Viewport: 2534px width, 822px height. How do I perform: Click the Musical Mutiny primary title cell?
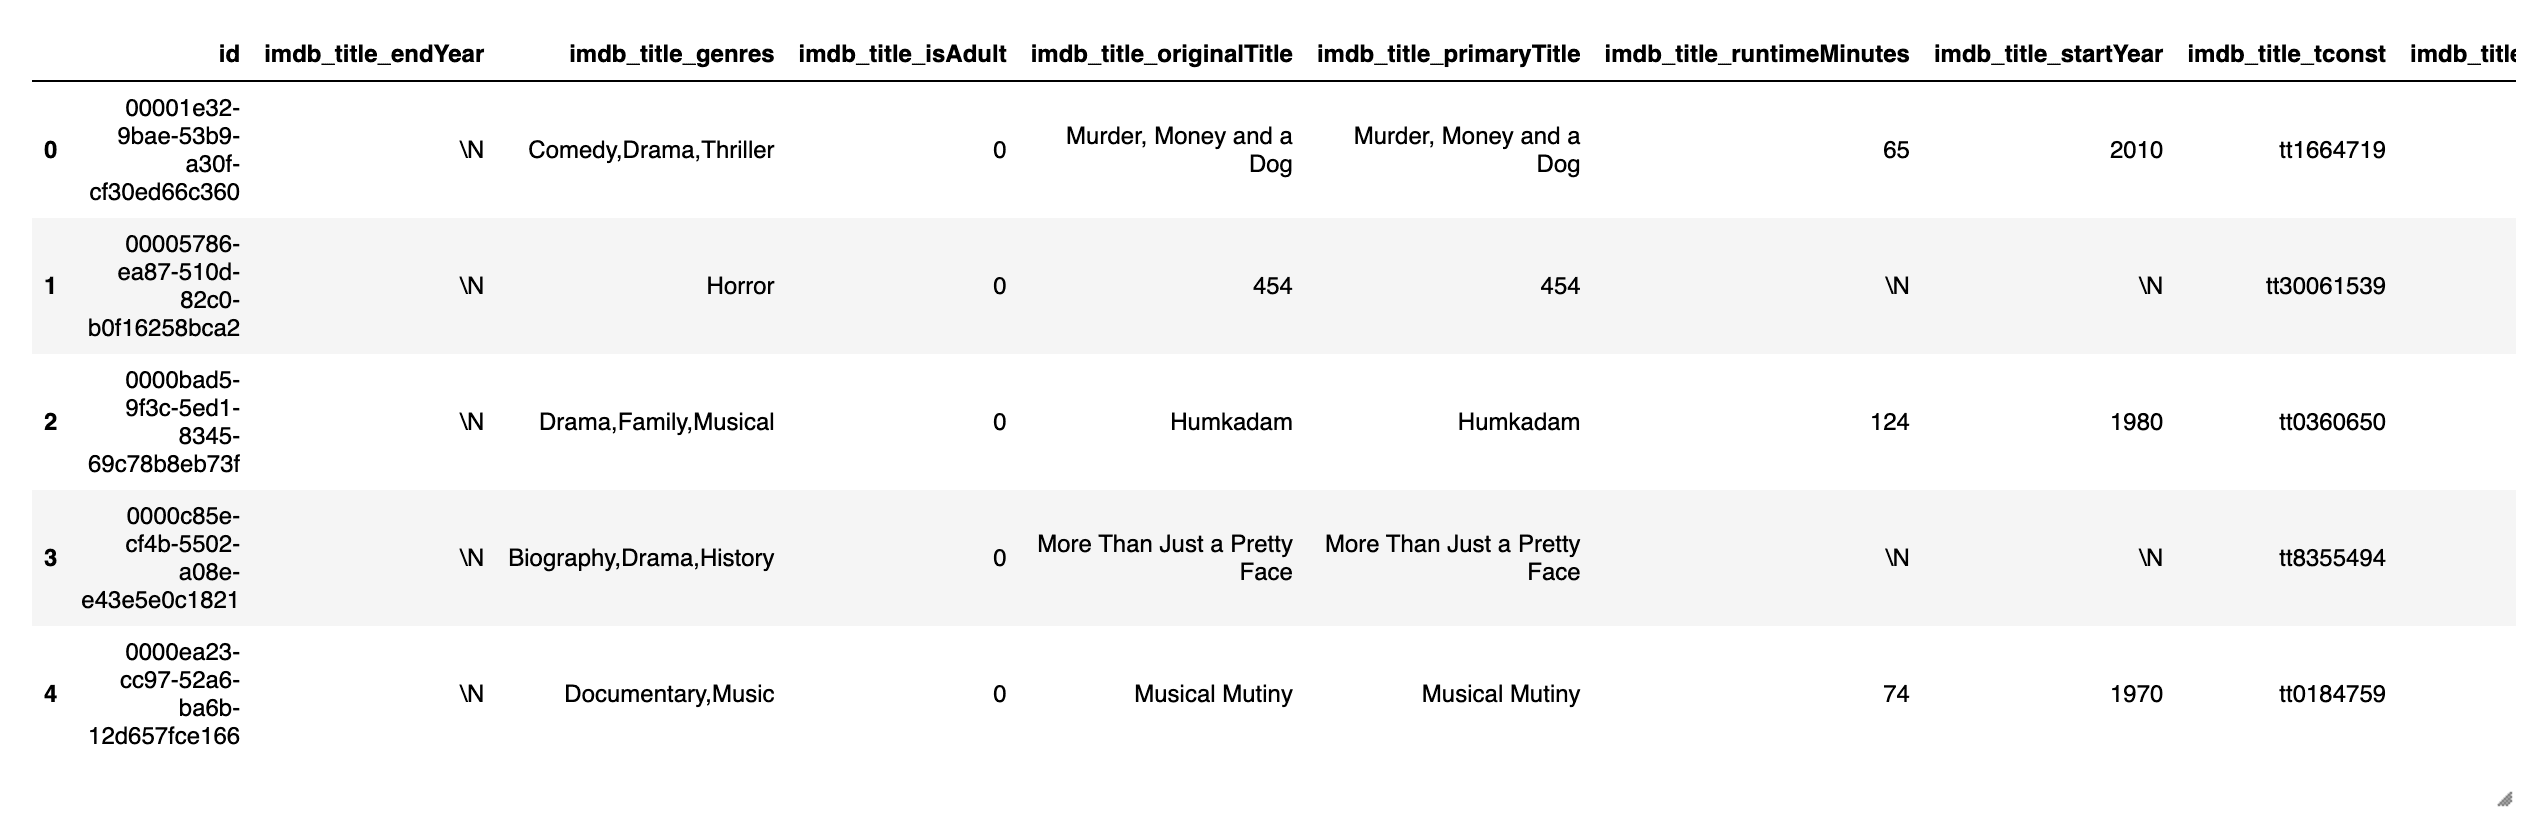pos(1501,694)
